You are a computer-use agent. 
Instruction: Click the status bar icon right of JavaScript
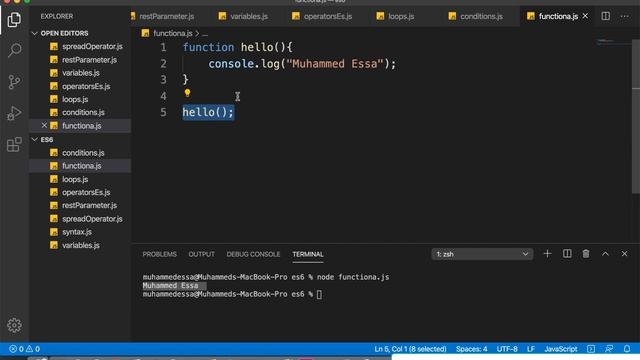591,349
